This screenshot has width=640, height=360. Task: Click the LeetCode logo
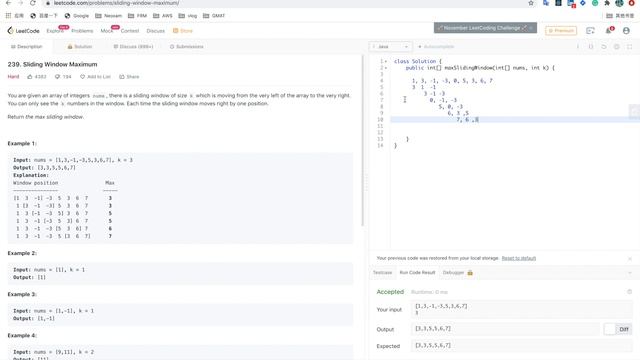(x=23, y=31)
